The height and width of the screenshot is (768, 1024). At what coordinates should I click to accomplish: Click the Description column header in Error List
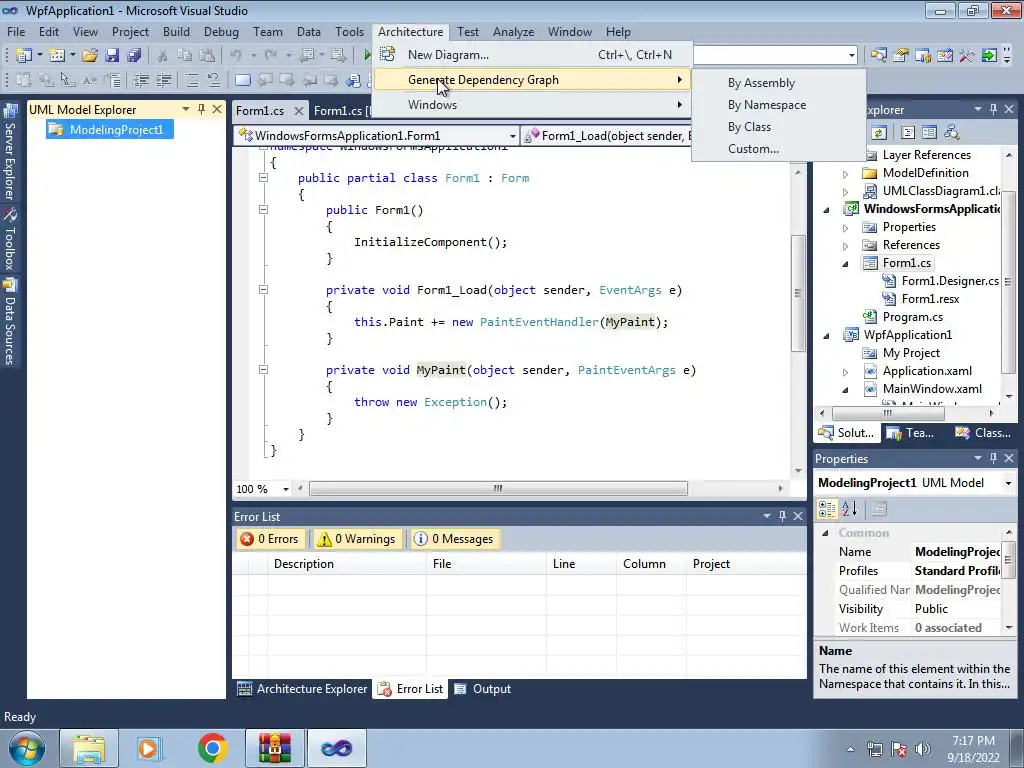click(x=346, y=564)
